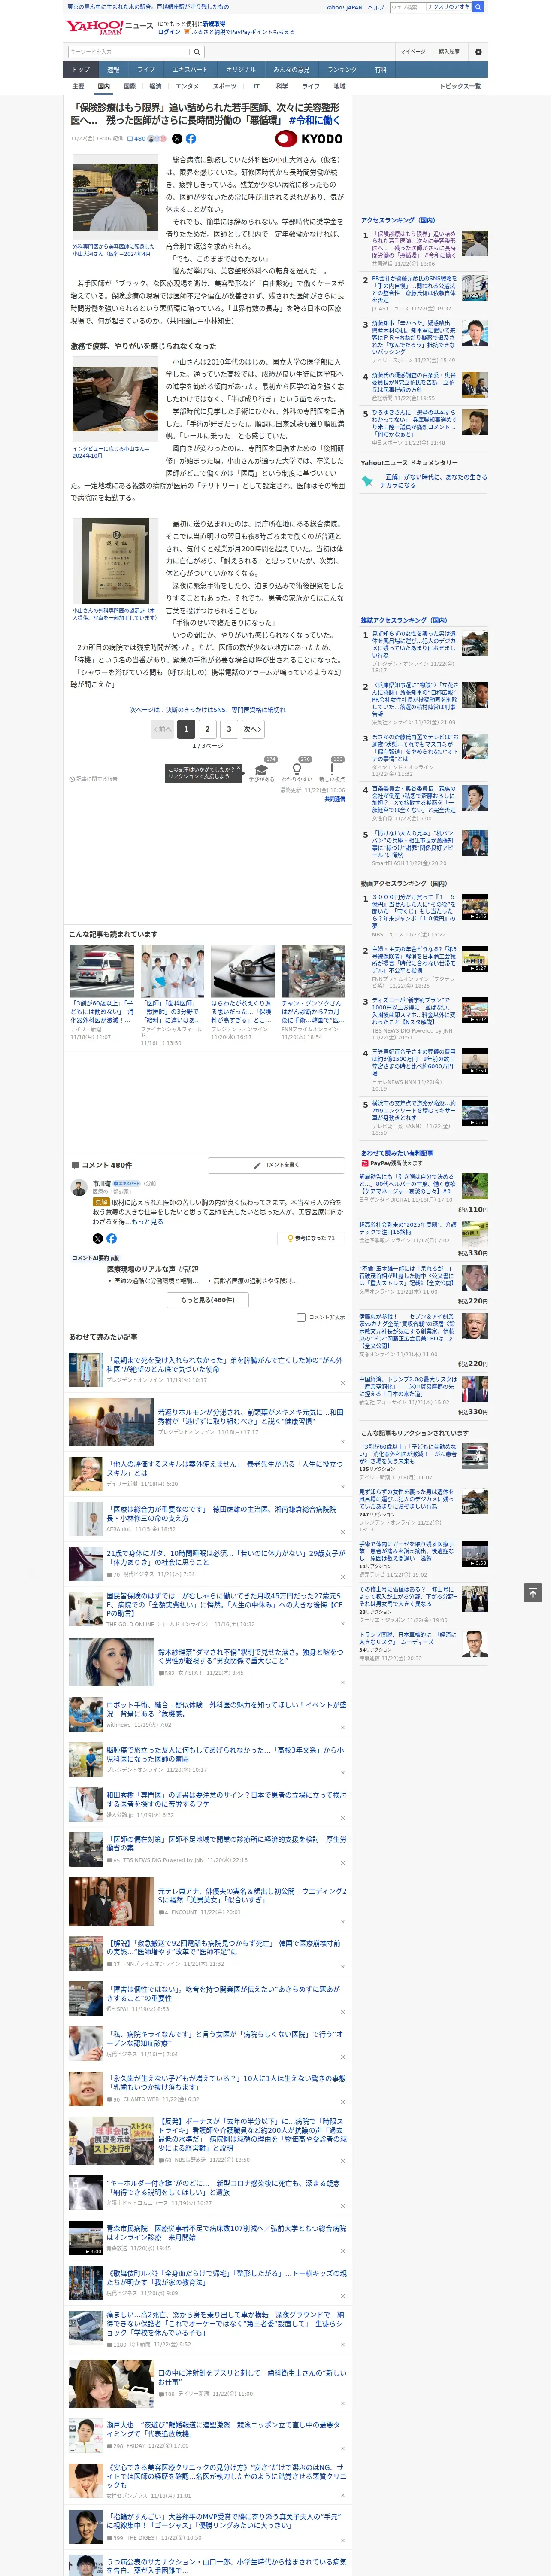Click the わかりやすい lightbulb reaction

[297, 770]
